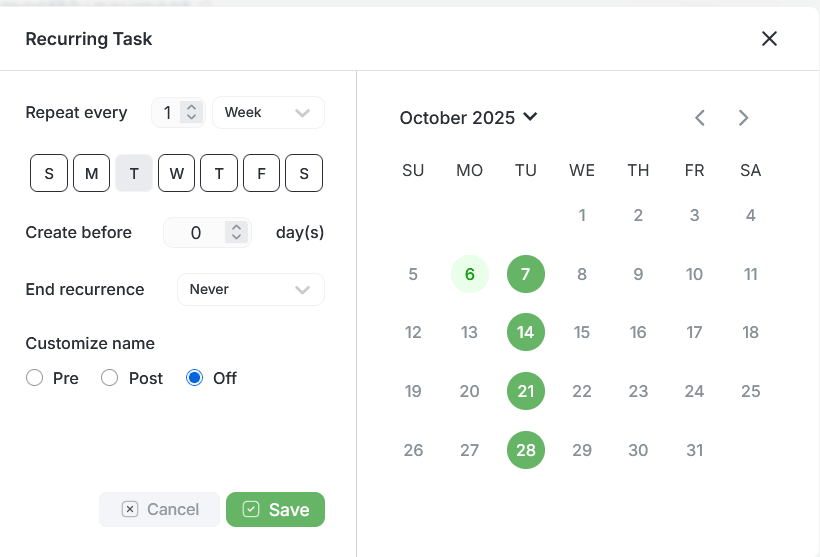Toggle Sunday in weekday selector
This screenshot has width=820, height=557.
point(49,173)
